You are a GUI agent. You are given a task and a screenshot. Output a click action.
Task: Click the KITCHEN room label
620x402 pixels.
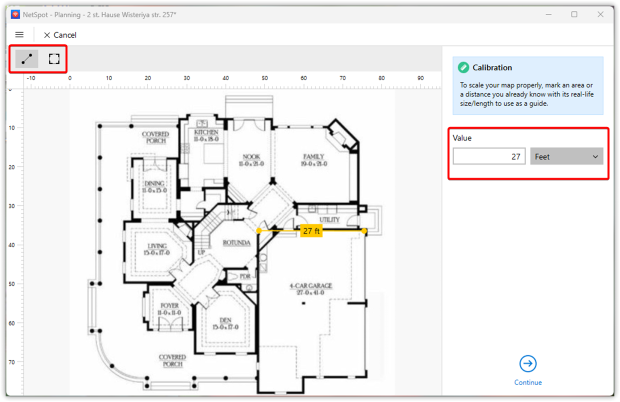coord(206,132)
